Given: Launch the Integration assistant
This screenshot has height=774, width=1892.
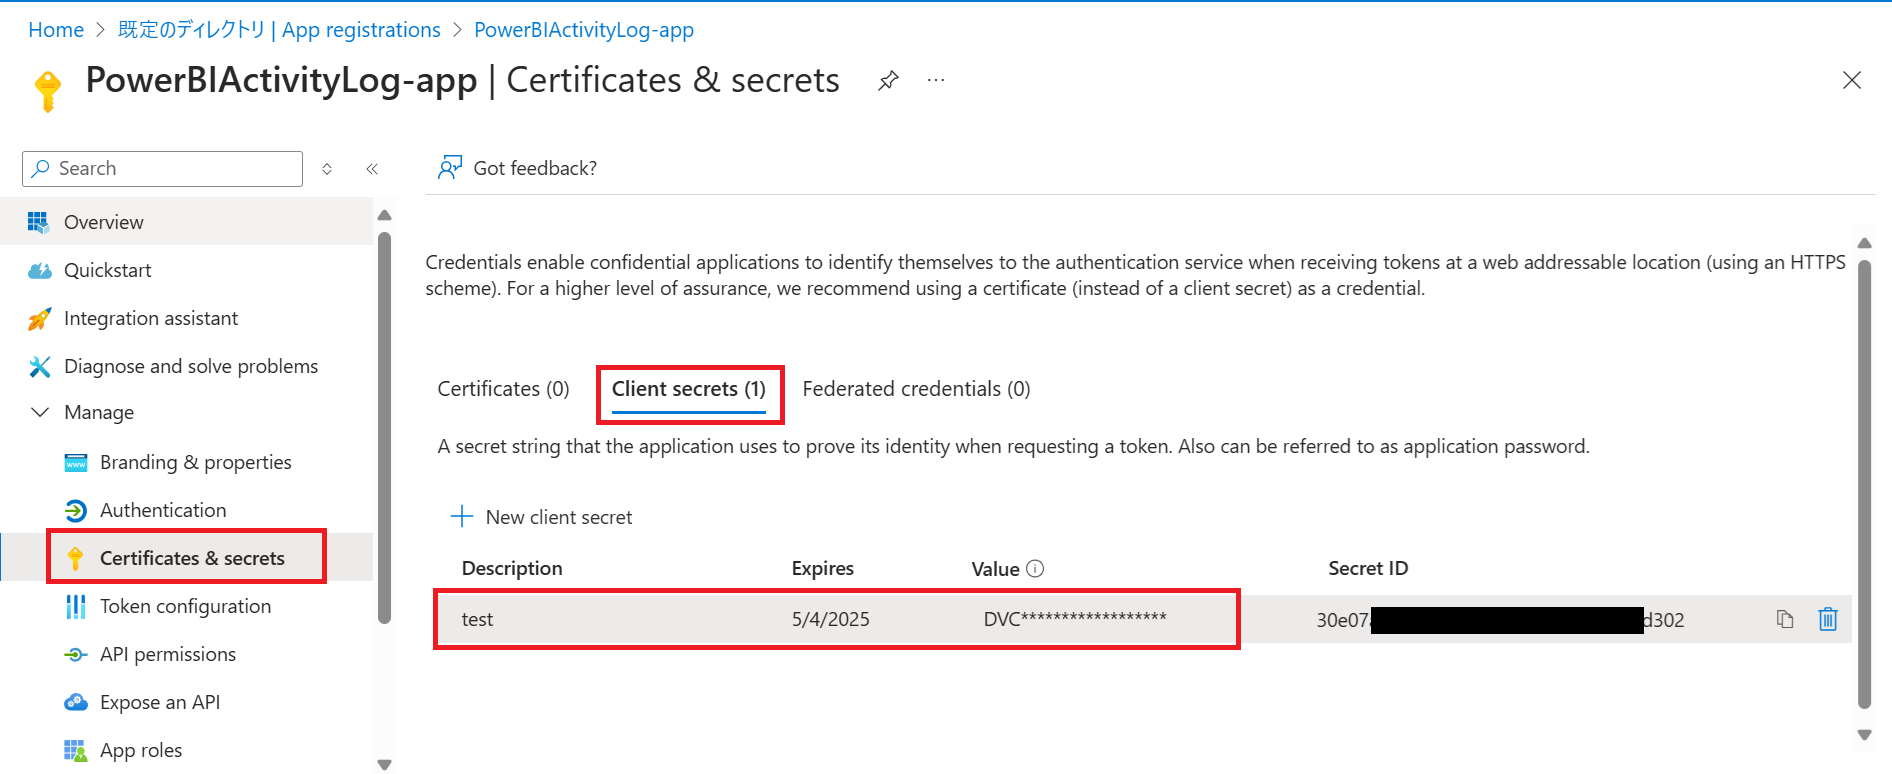Looking at the screenshot, I should (x=151, y=318).
